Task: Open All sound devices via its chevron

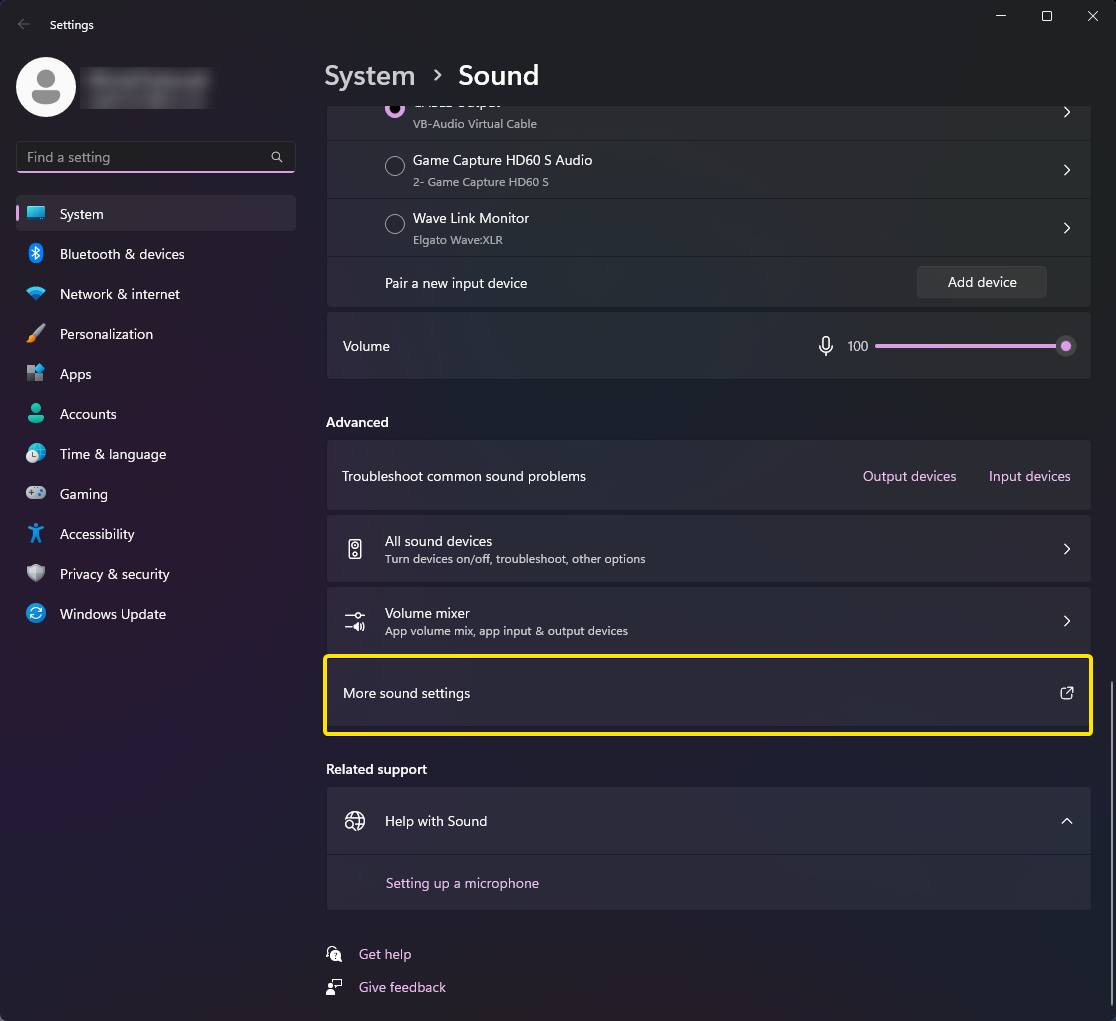Action: tap(1066, 548)
